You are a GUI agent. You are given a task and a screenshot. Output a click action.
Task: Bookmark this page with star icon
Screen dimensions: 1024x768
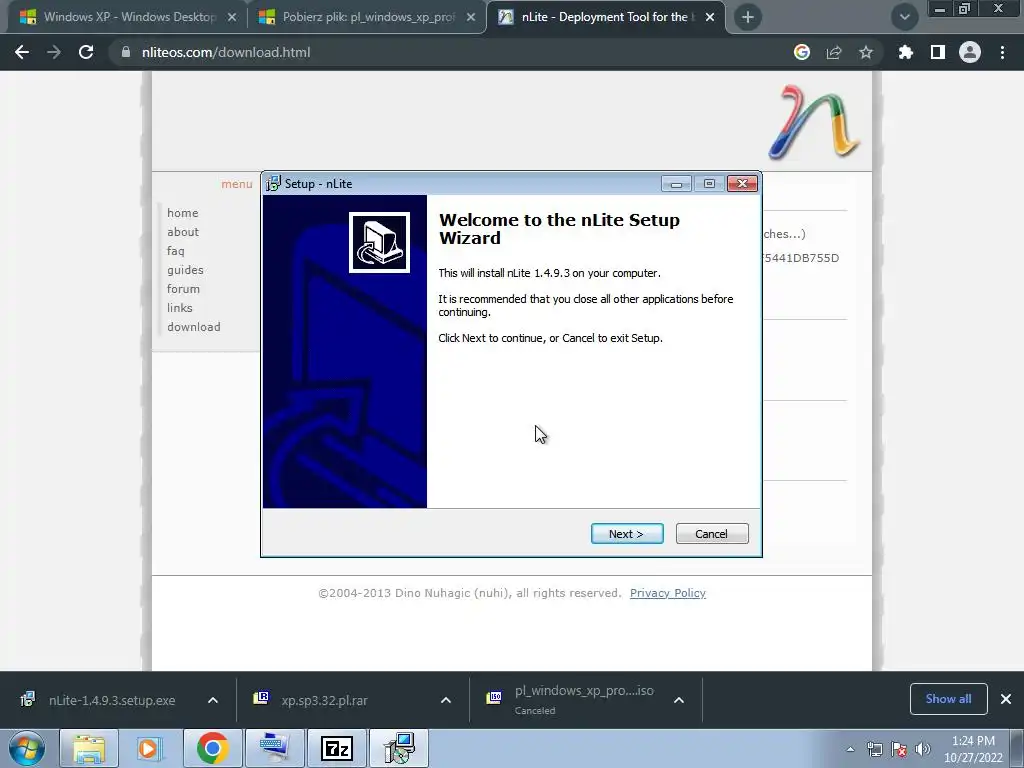click(x=866, y=52)
